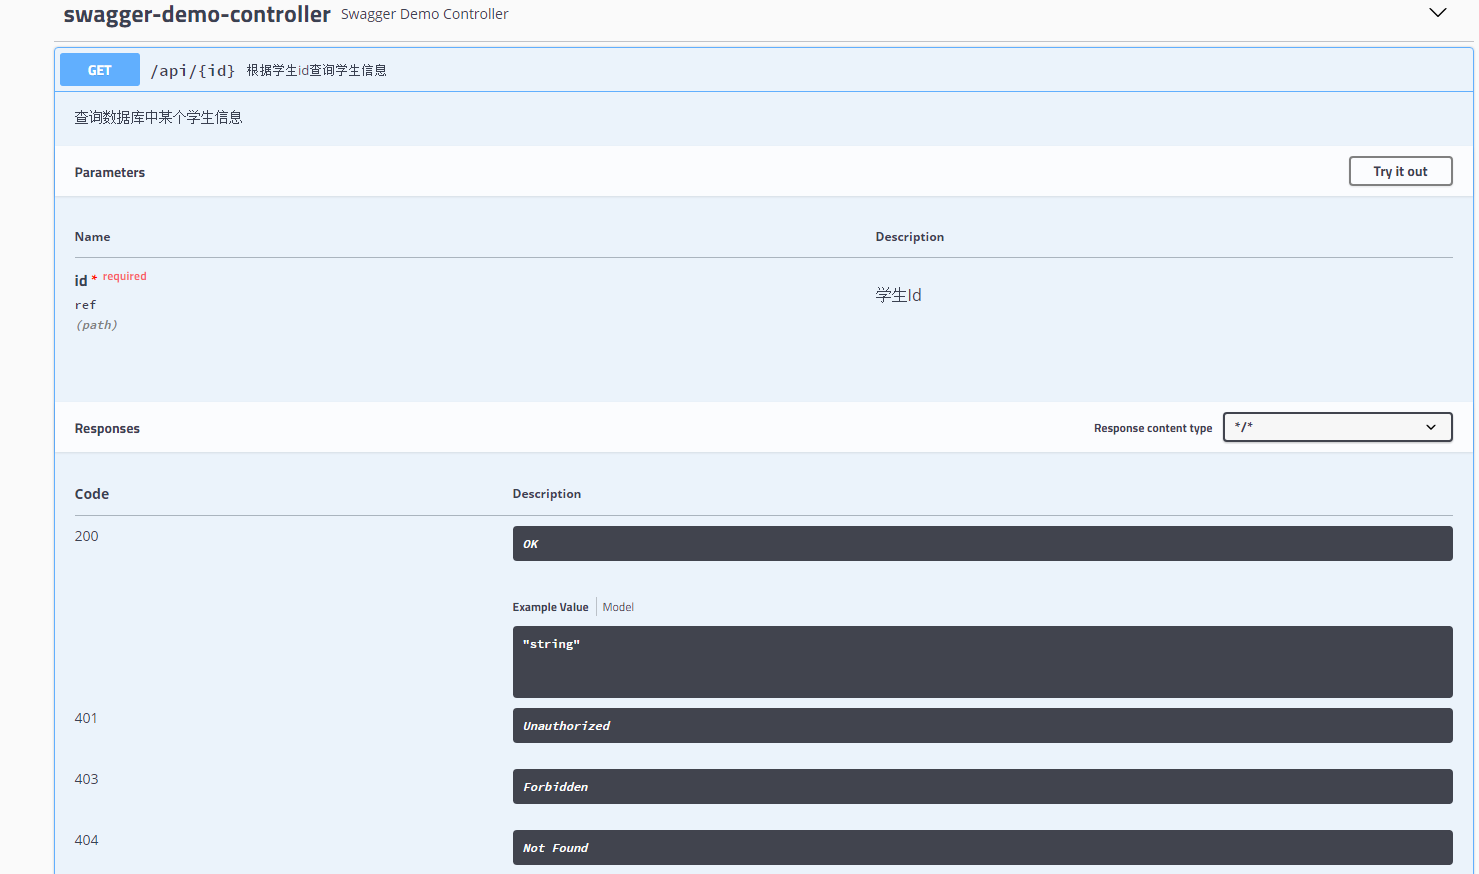1479x874 pixels.
Task: Click the Unauthorized response description
Action: [982, 726]
